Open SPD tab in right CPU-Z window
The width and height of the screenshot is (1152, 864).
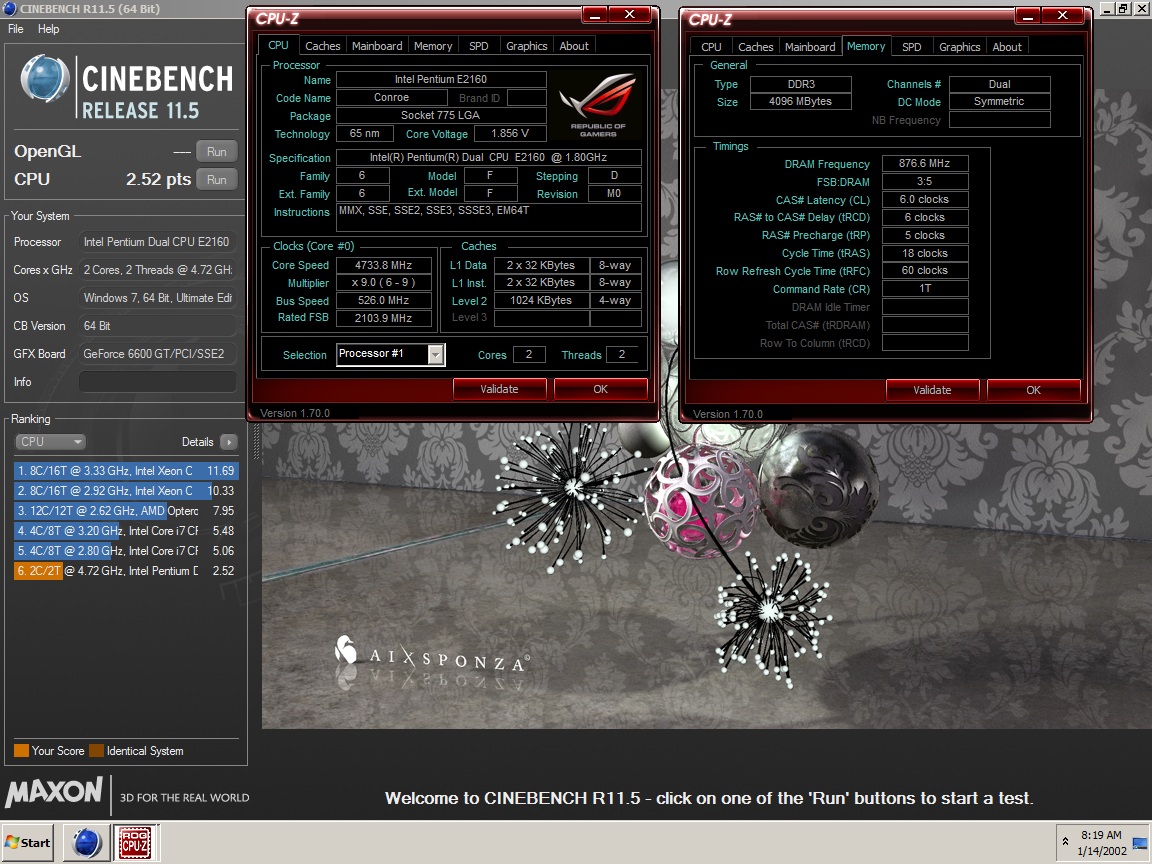(911, 46)
